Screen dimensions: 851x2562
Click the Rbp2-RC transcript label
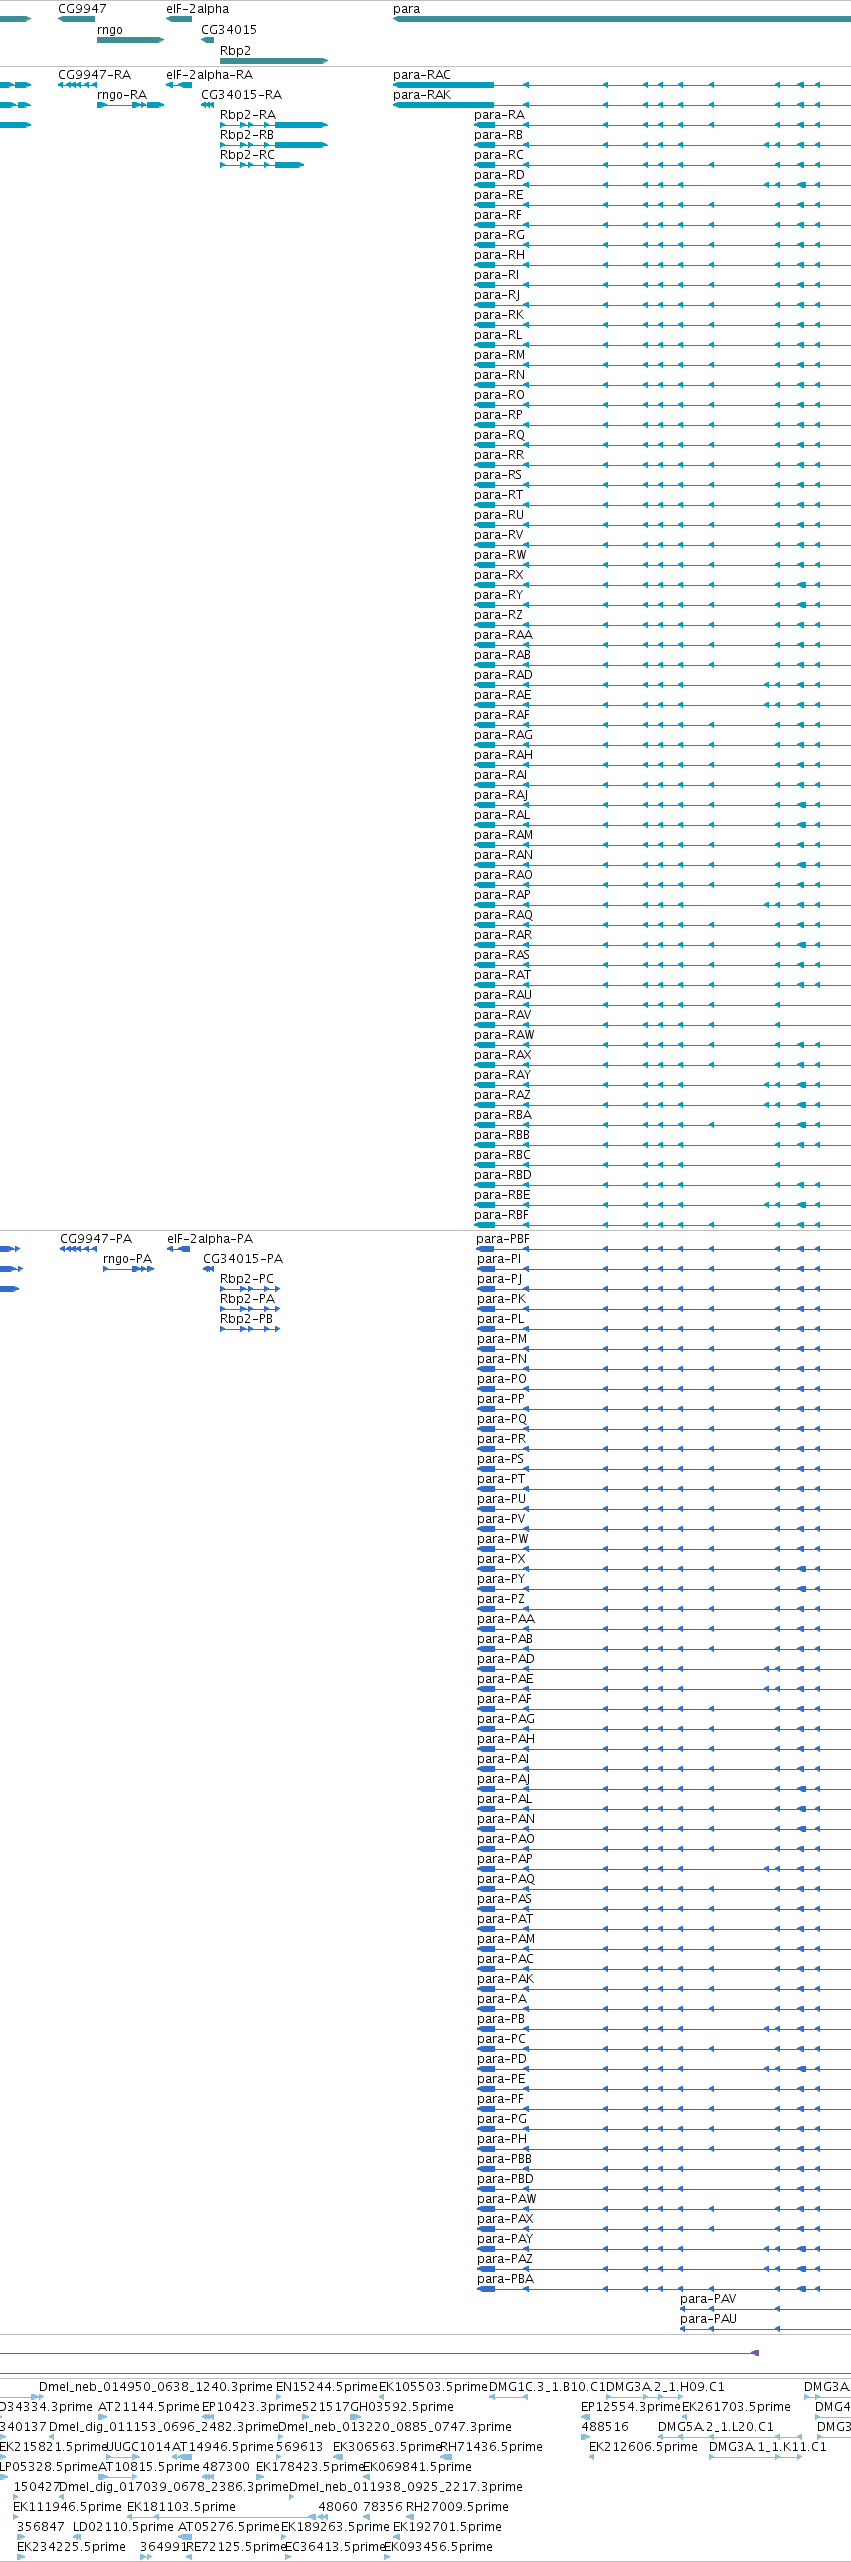[247, 155]
